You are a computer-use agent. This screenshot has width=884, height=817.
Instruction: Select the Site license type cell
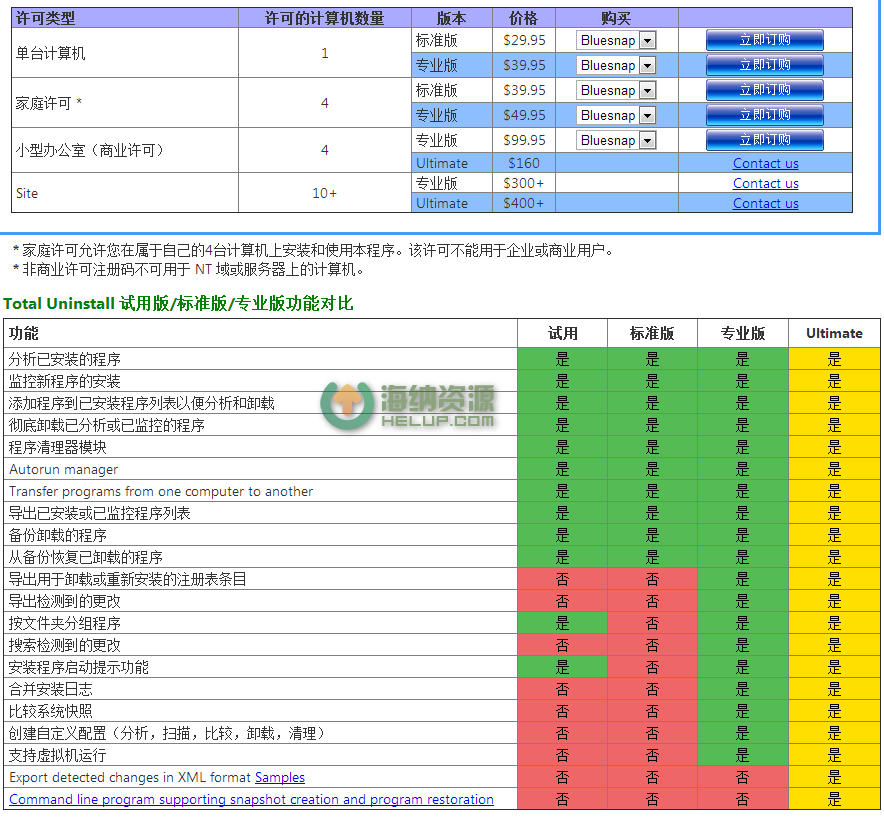125,193
